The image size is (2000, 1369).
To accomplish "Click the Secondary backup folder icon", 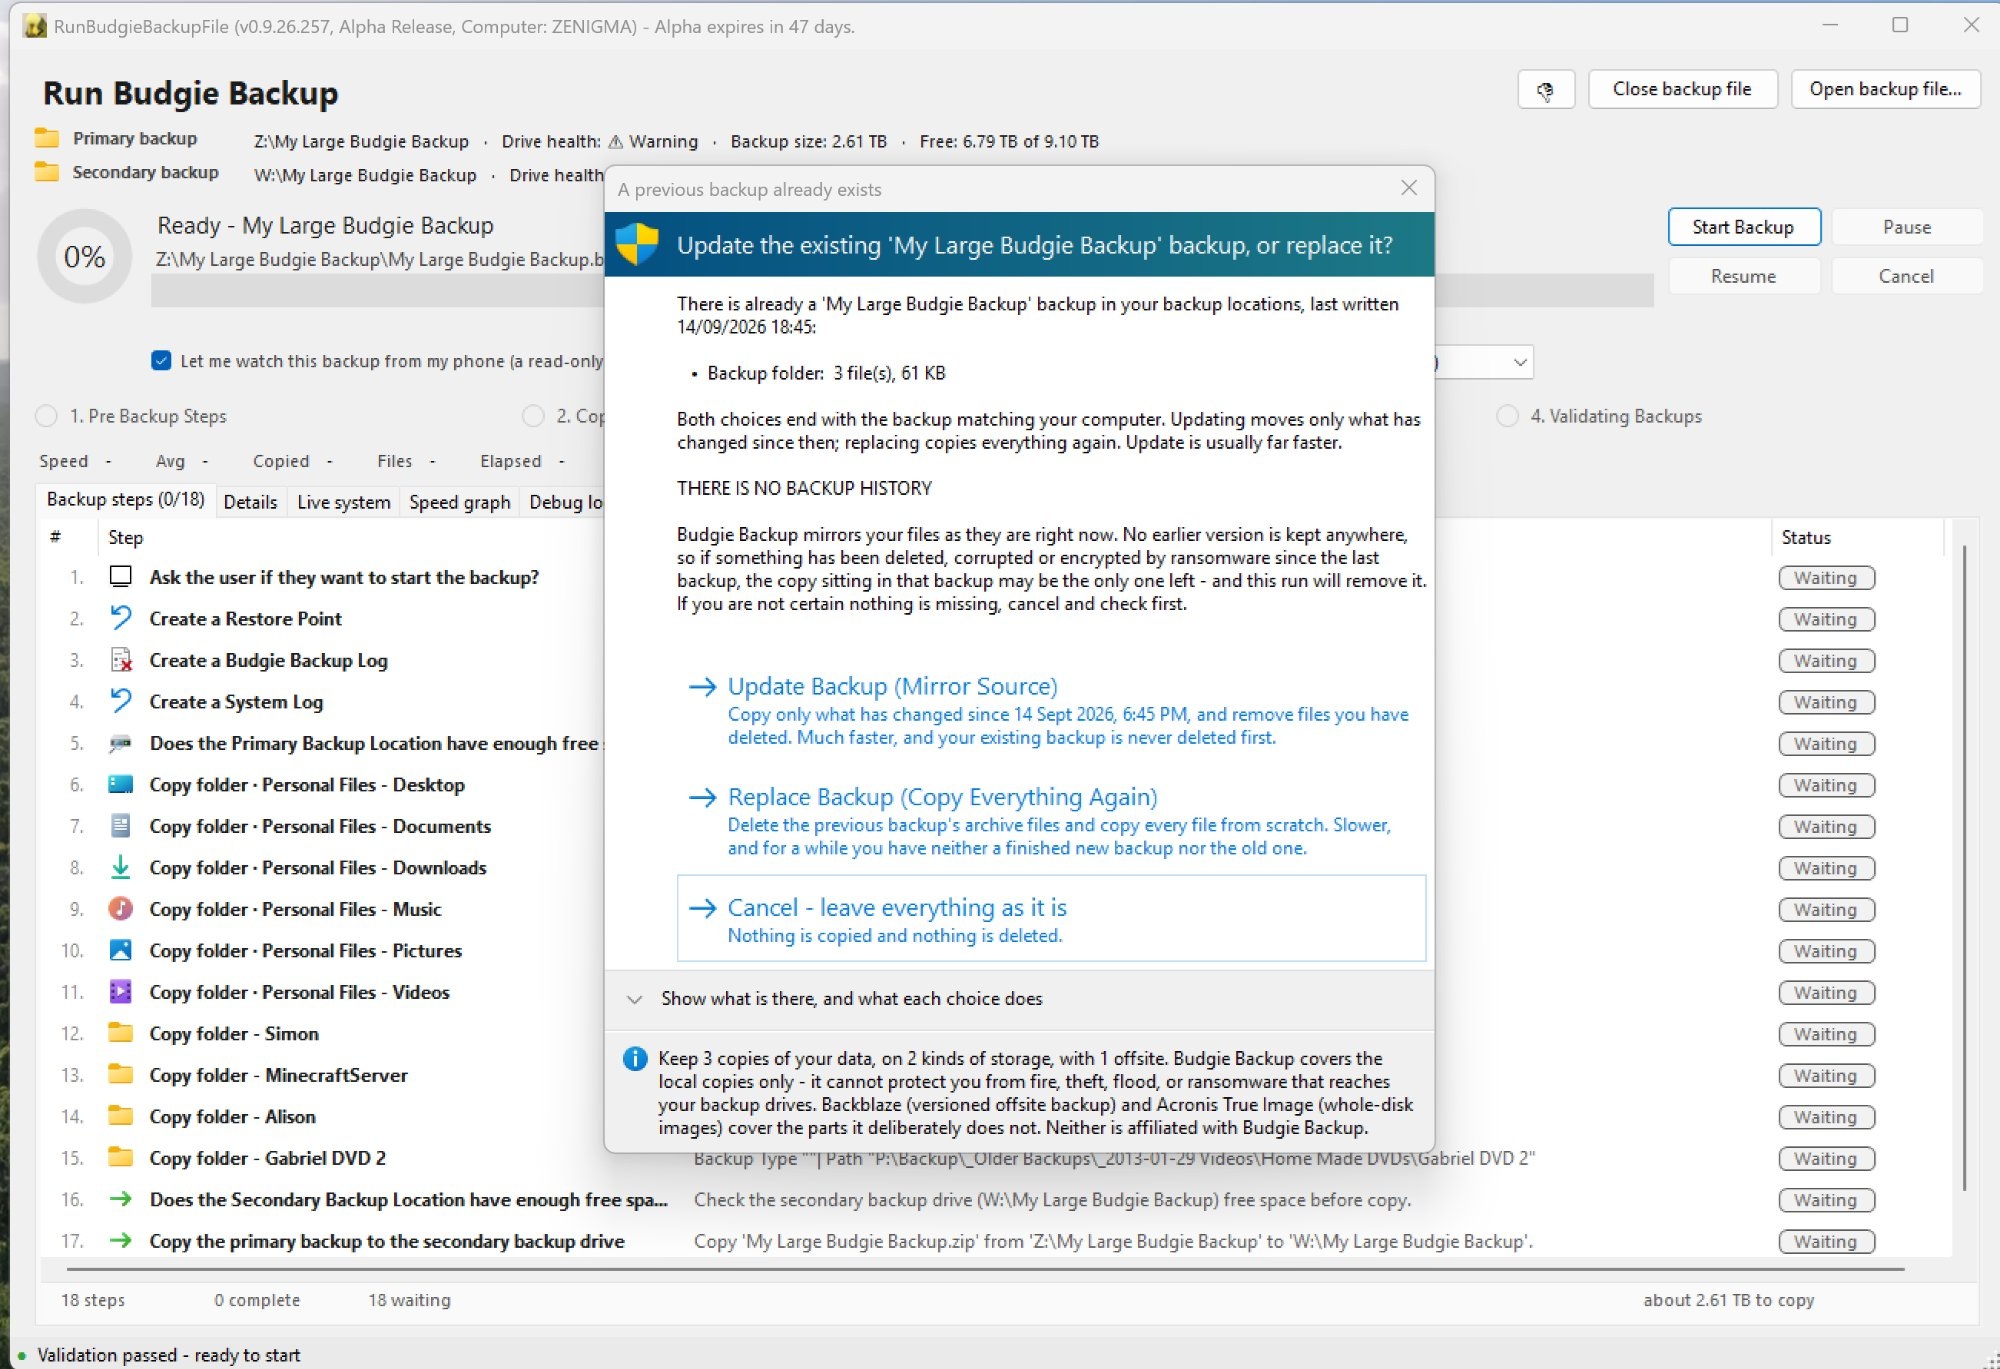I will click(x=46, y=172).
